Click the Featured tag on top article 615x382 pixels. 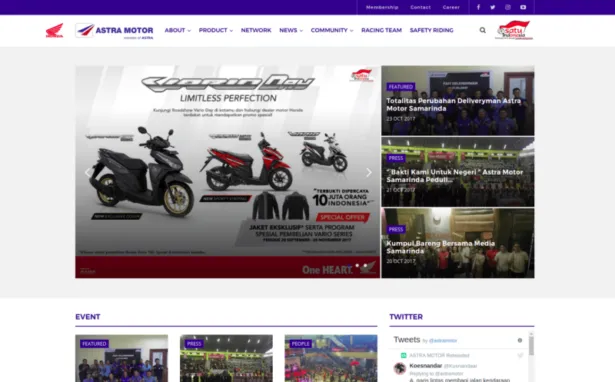[401, 87]
